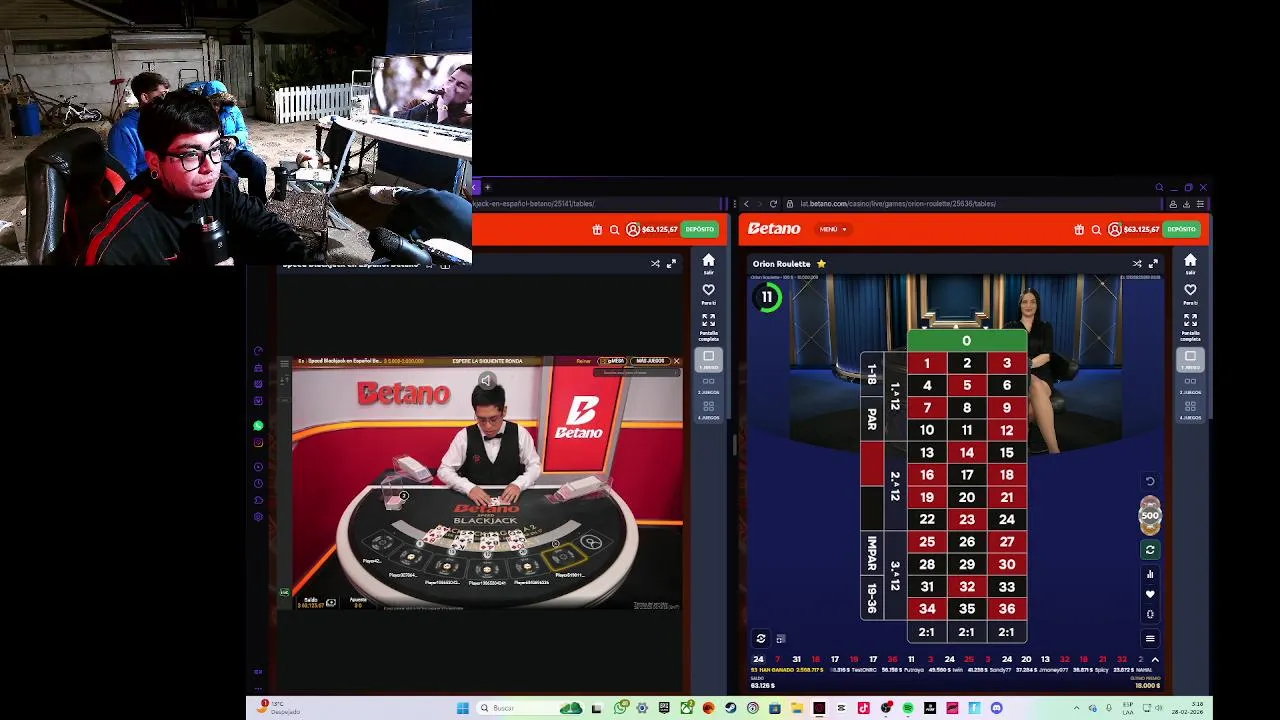Open favorite bets heart icon in roulette game
This screenshot has height=720, width=1280.
coord(1150,594)
